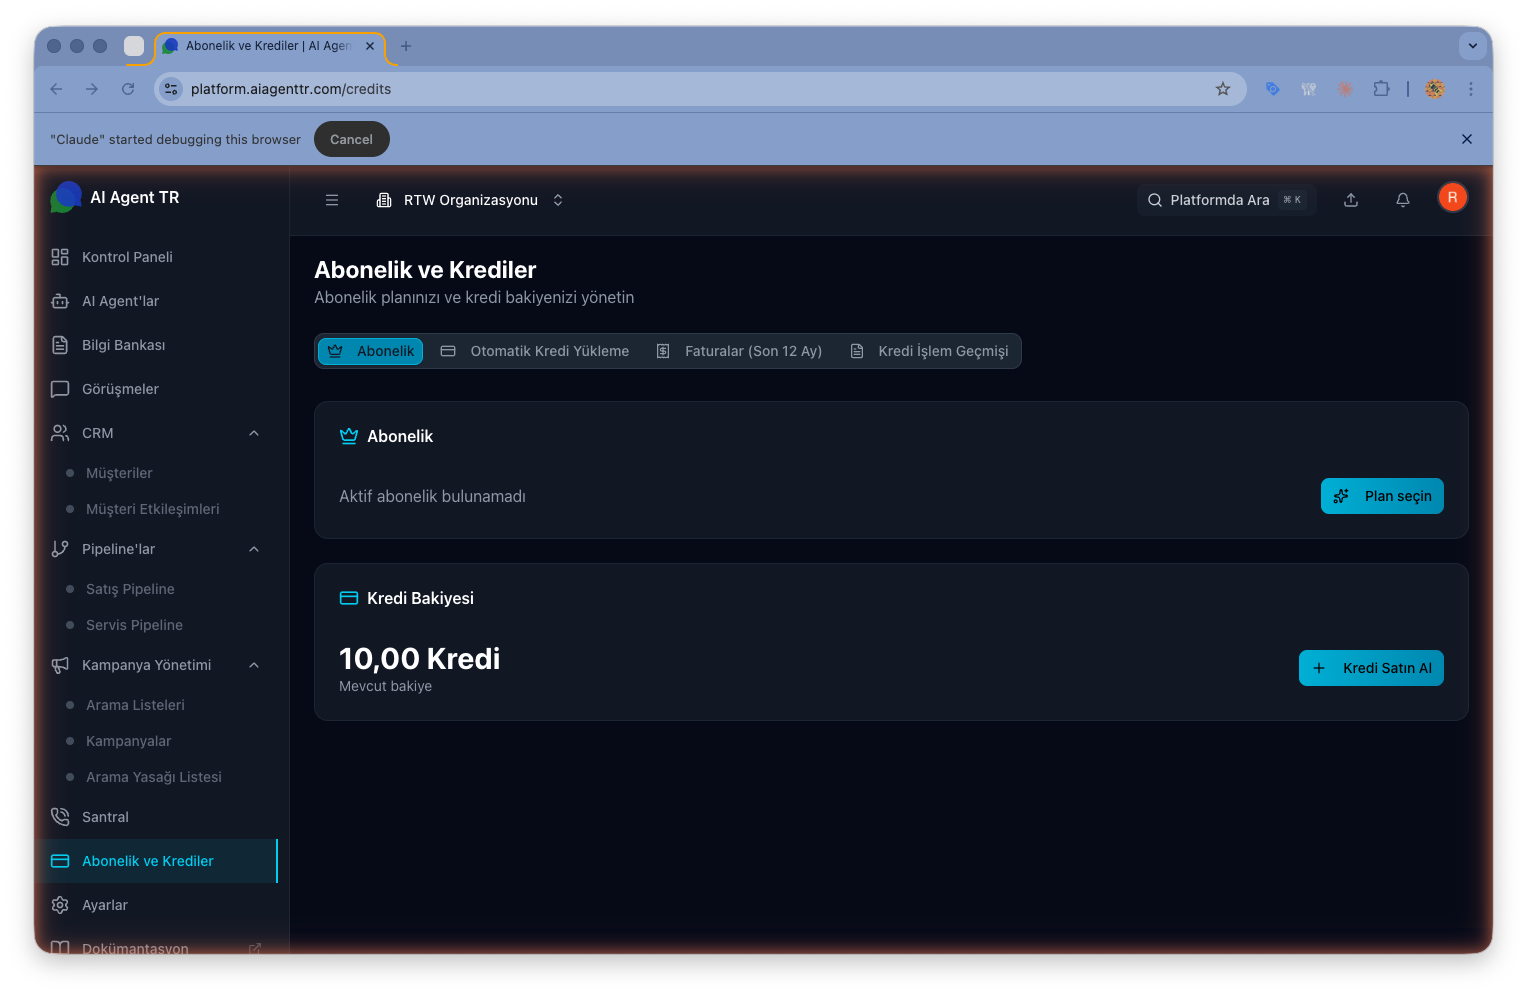
Task: Click the Plan seçin button
Action: (x=1382, y=496)
